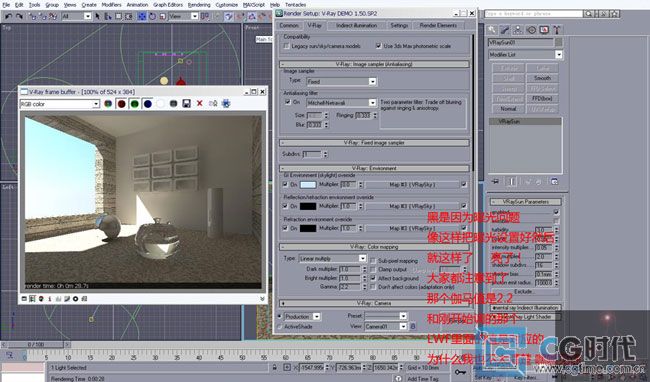This screenshot has height=382, width=650.
Task: Open the Modifiers menu
Action: pos(112,5)
